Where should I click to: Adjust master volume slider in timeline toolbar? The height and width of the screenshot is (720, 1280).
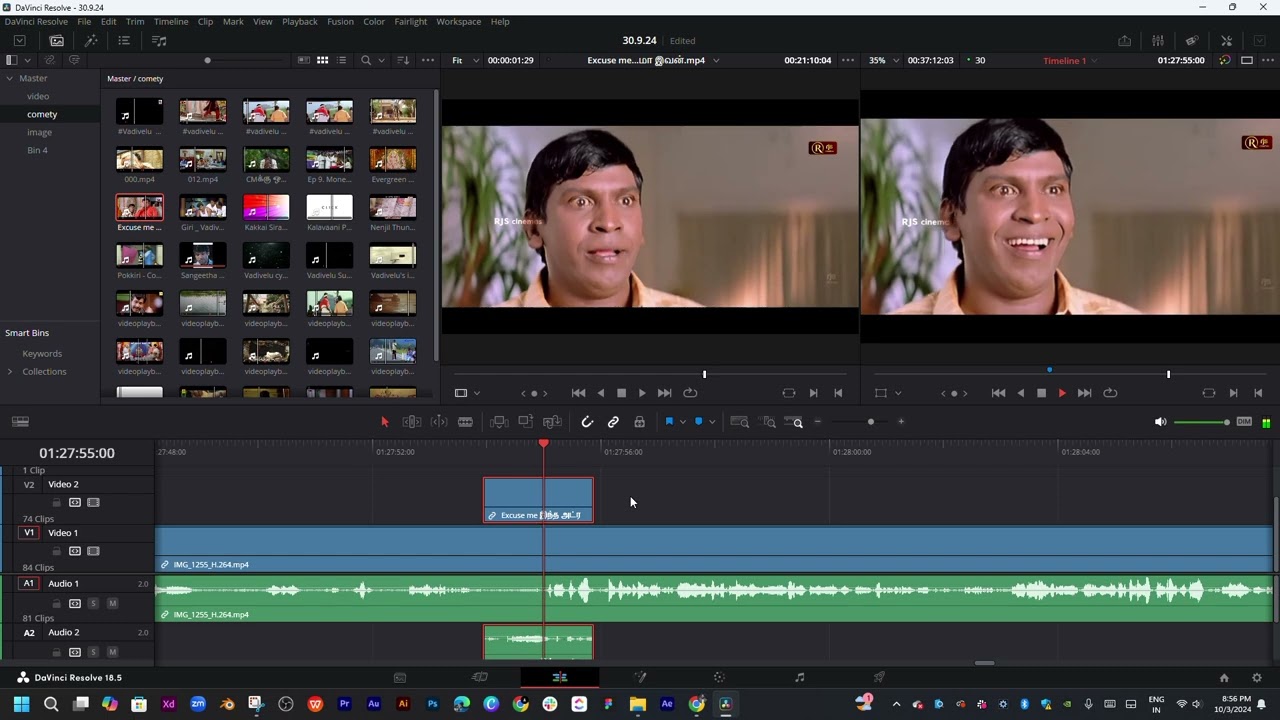coord(1201,422)
